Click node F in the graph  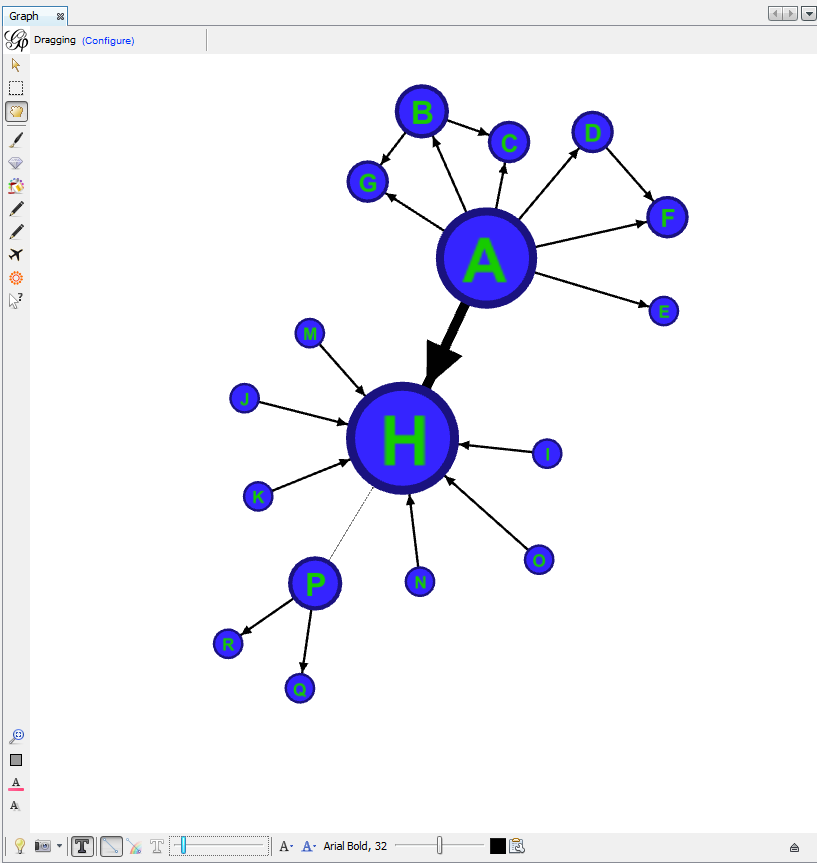(x=667, y=217)
